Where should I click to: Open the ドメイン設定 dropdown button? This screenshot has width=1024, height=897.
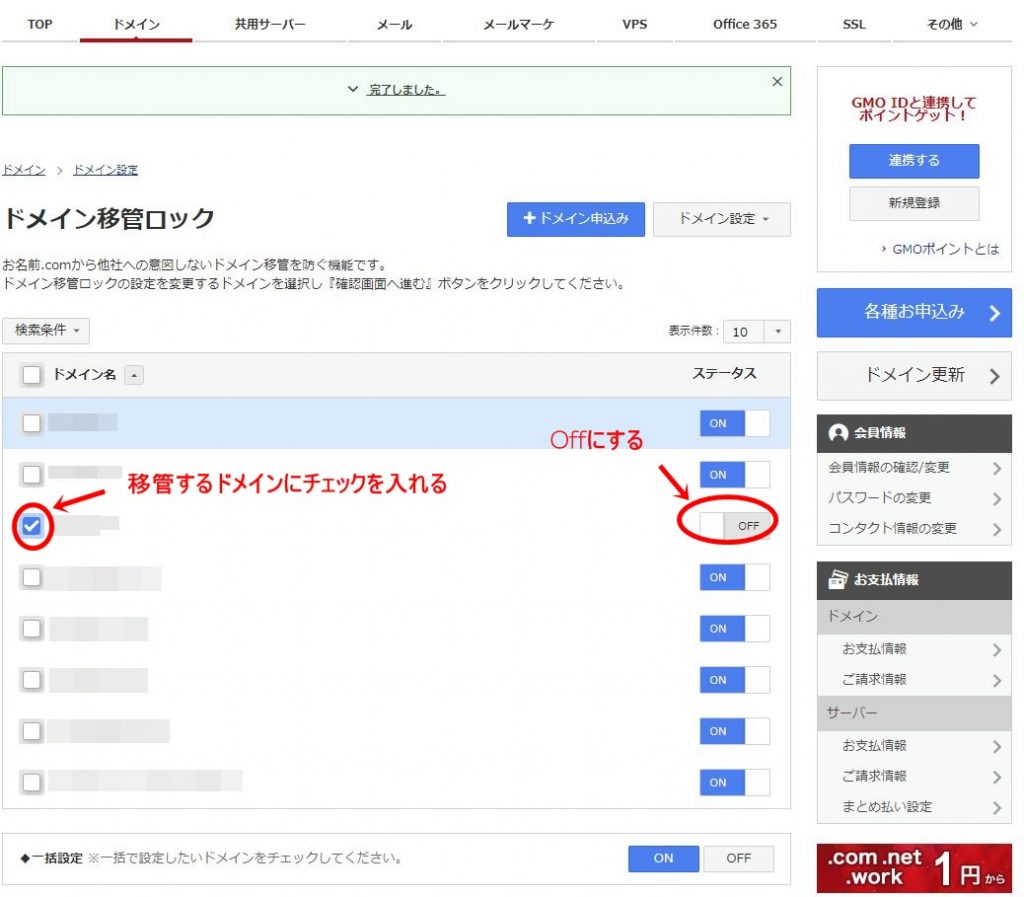(721, 219)
